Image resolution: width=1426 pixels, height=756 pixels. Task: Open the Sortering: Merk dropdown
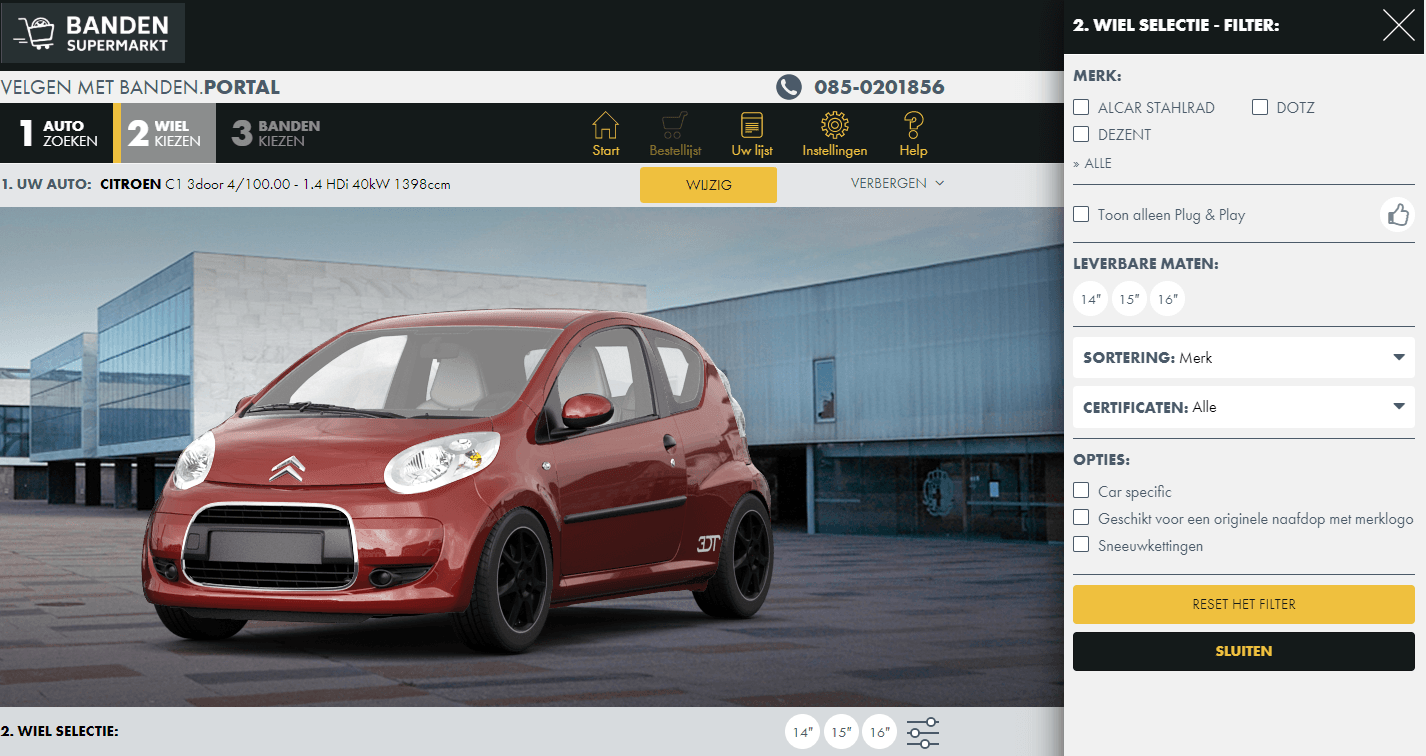coord(1244,357)
